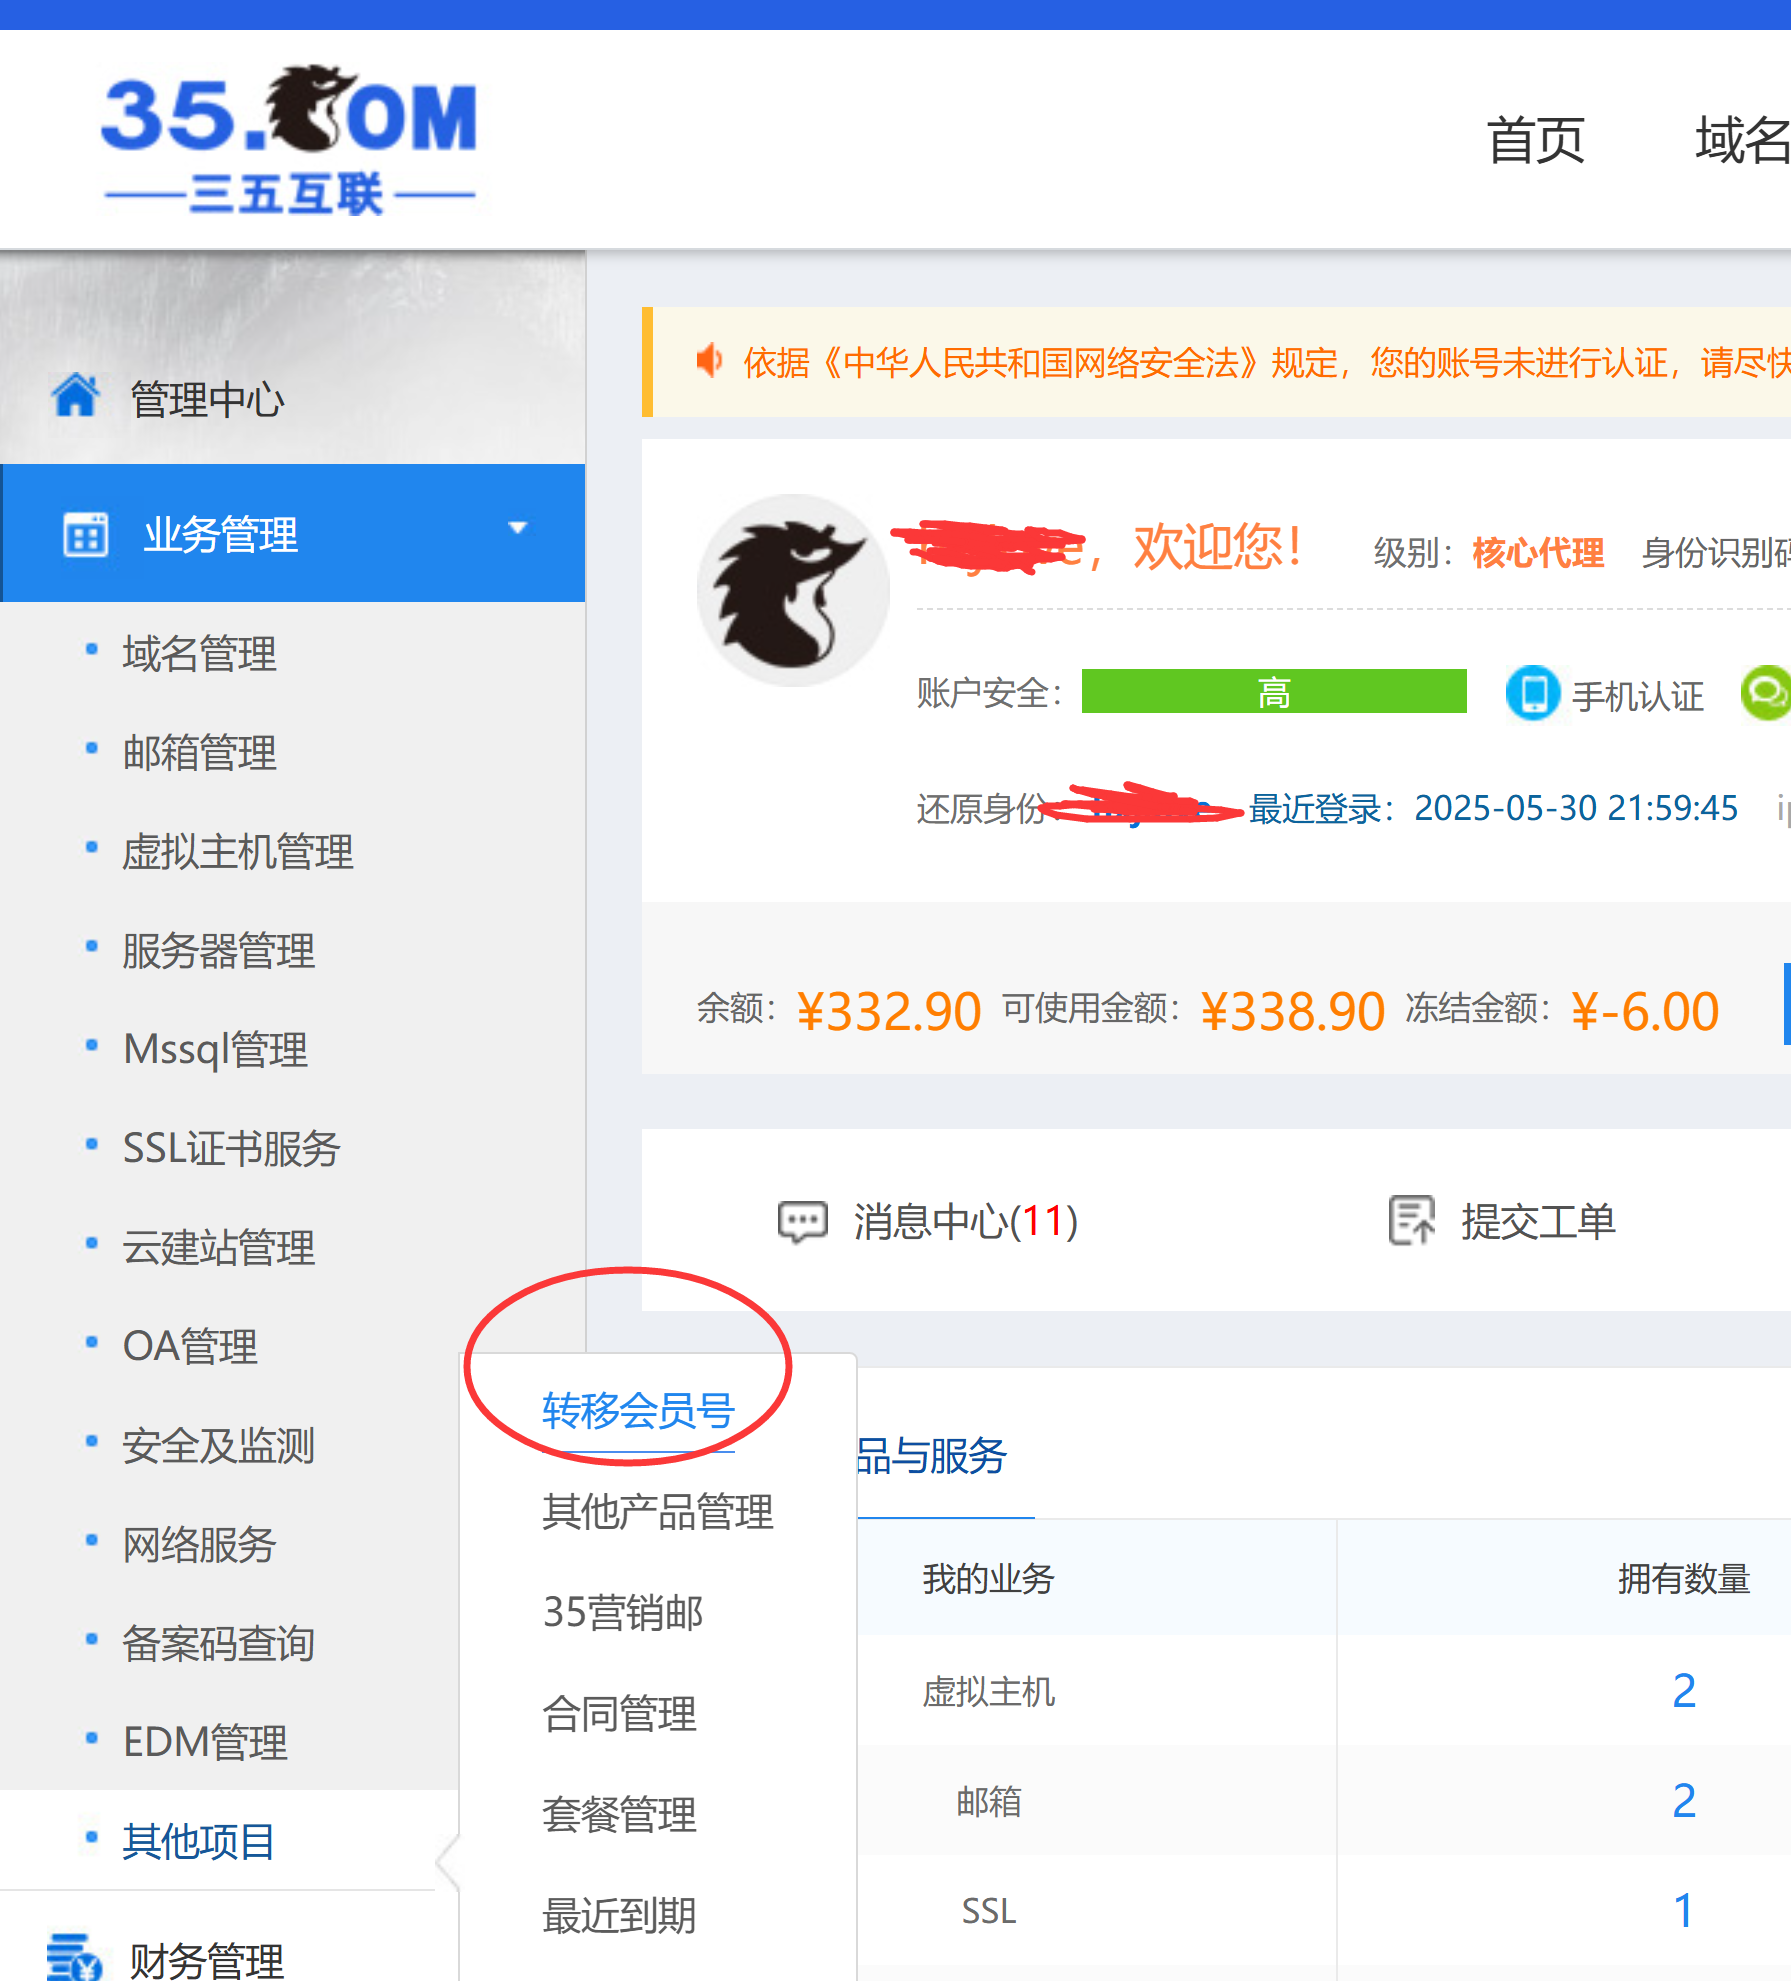This screenshot has width=1791, height=1981.
Task: Click the user avatar image
Action: pos(793,590)
